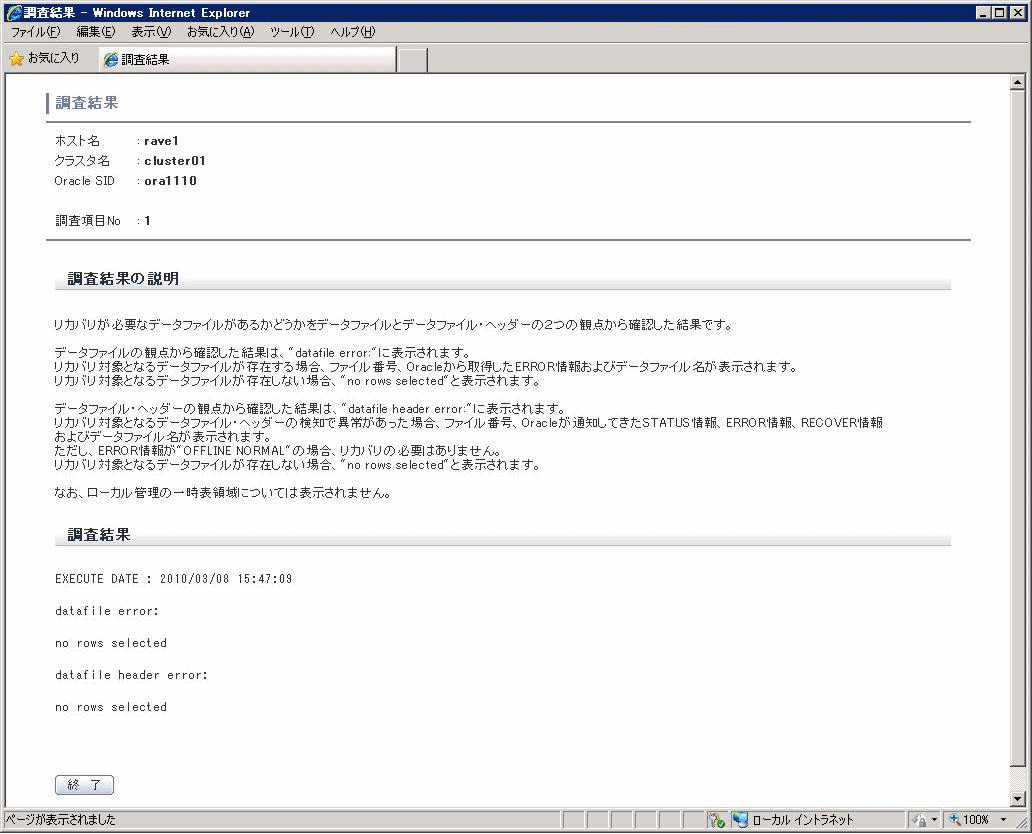Click the Internet Explorer icon in title bar
Image resolution: width=1032 pixels, height=834 pixels.
[x=13, y=12]
